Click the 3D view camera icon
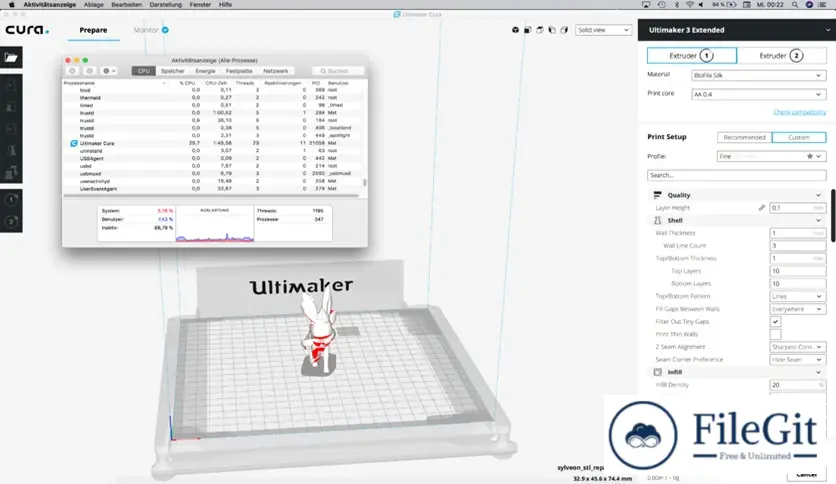836x484 pixels. (x=515, y=30)
